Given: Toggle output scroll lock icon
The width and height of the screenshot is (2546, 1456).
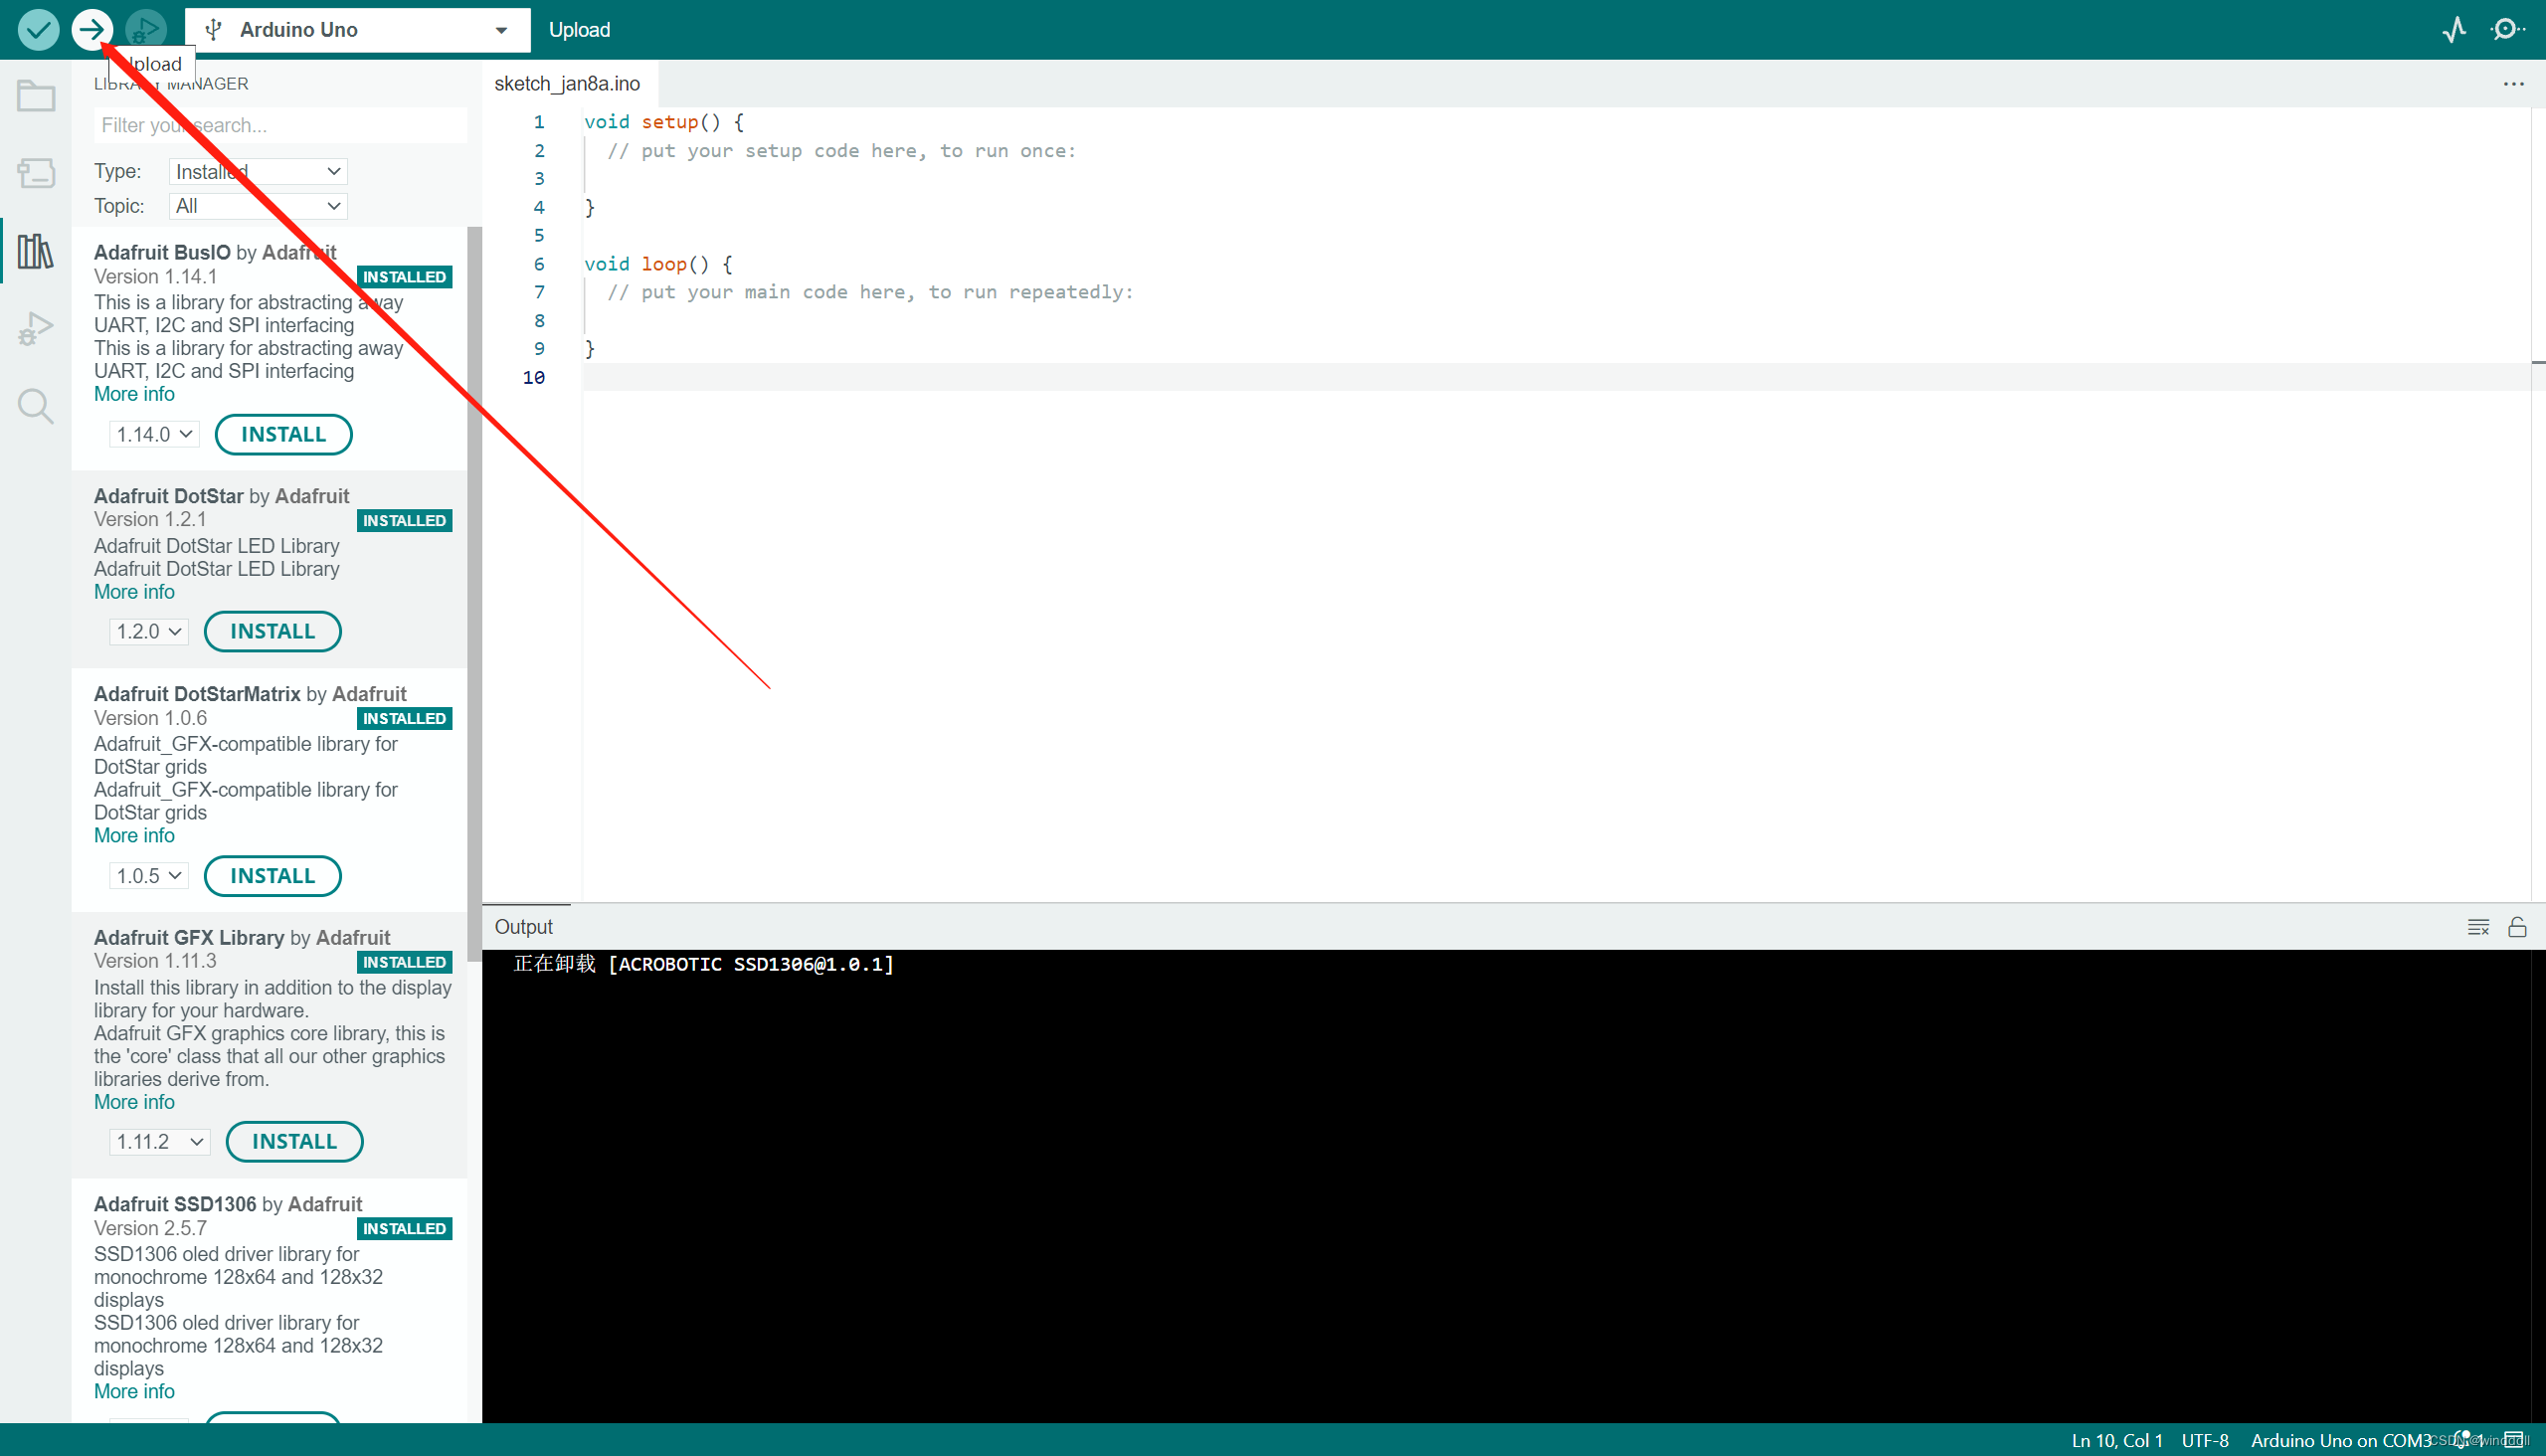Looking at the screenshot, I should pyautogui.click(x=2516, y=927).
